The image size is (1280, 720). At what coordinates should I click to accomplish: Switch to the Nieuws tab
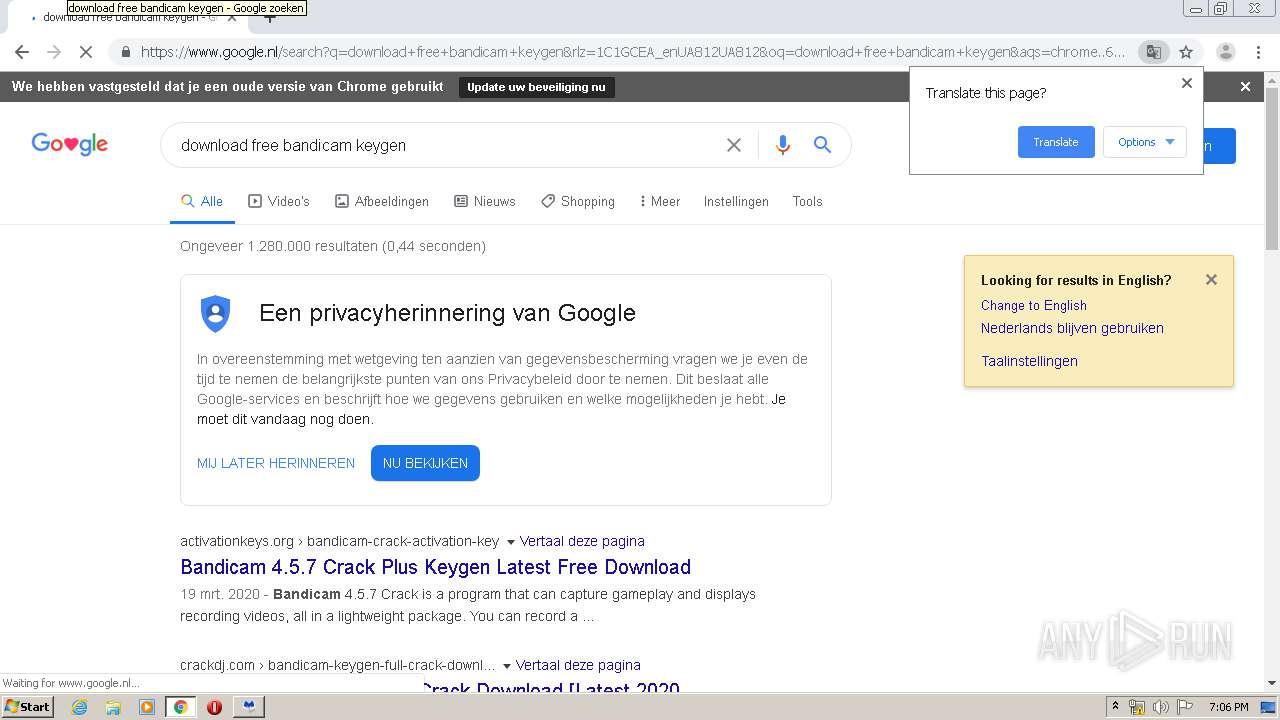click(485, 201)
